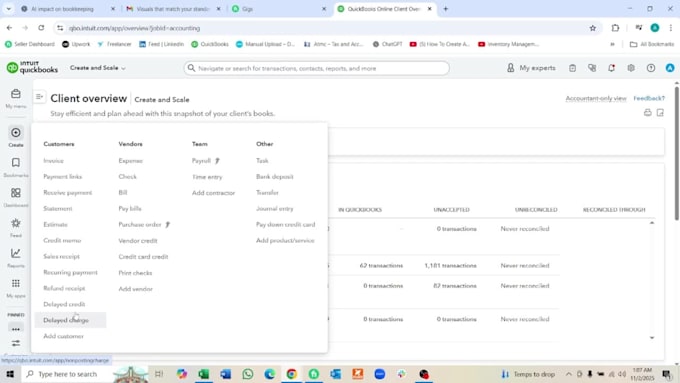Click the print icon on Client overview

click(647, 113)
